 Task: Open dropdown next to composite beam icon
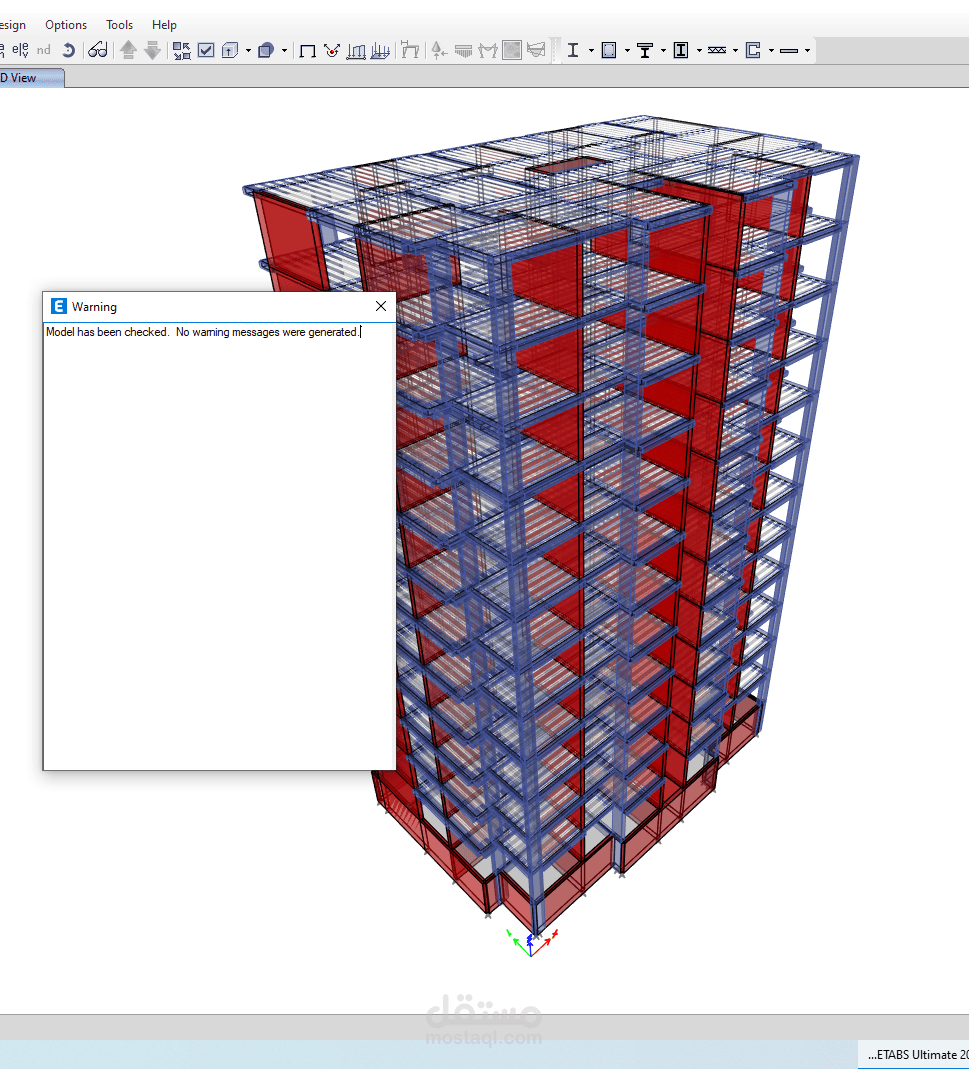click(663, 50)
